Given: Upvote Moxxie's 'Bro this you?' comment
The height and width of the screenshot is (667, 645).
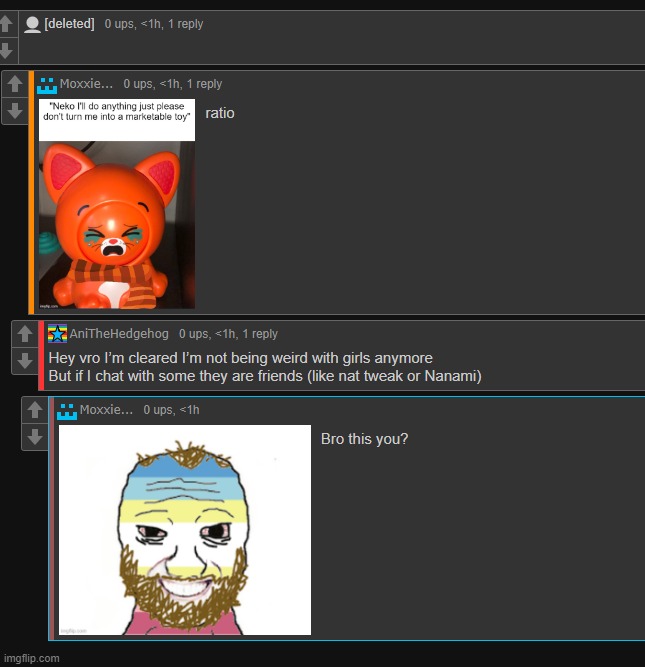Looking at the screenshot, I should pos(35,410).
